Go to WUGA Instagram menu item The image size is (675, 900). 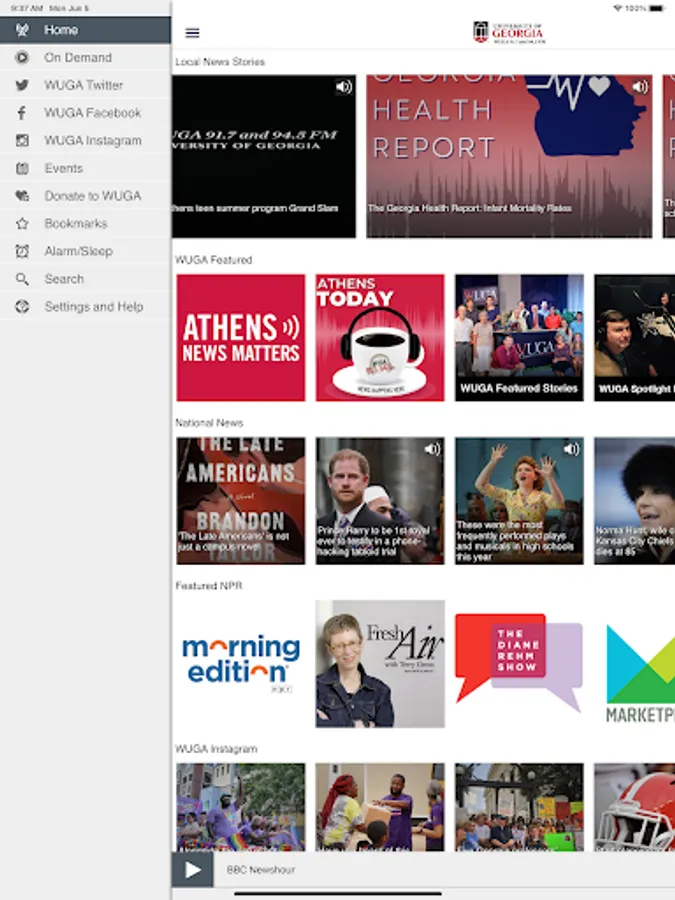[x=86, y=141]
